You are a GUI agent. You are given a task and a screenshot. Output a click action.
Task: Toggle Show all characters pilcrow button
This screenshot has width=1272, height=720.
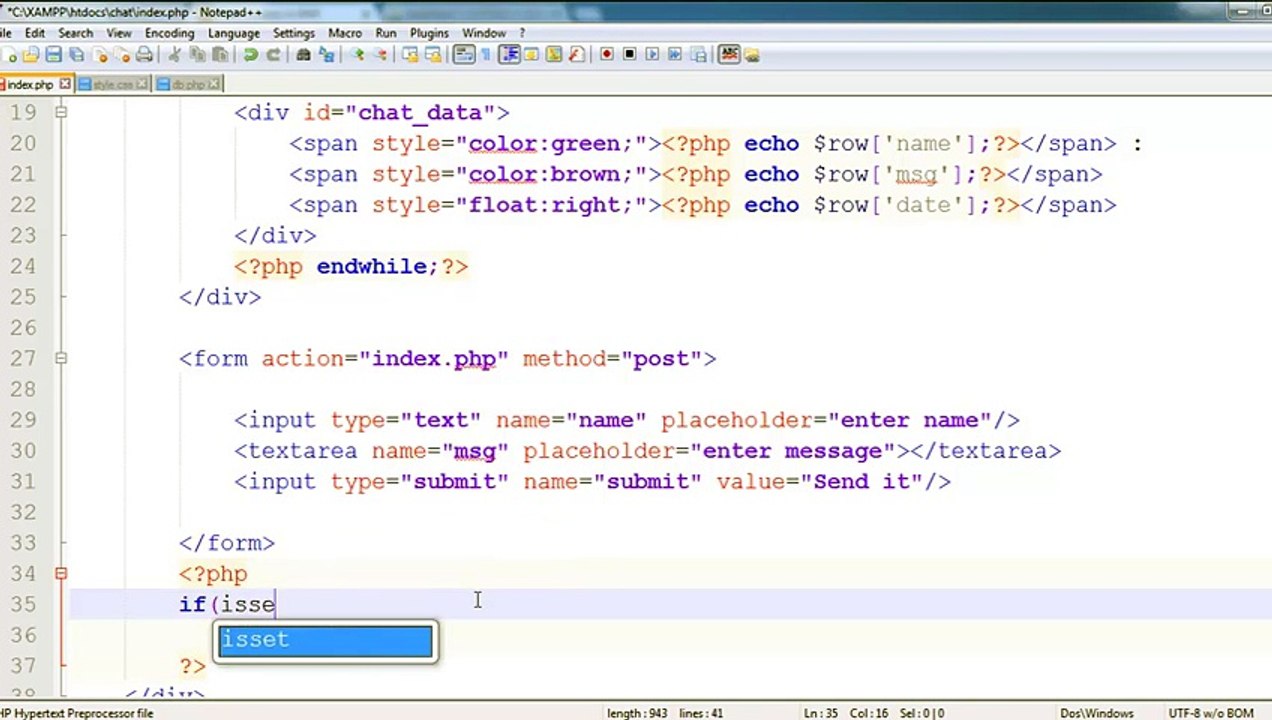click(x=486, y=55)
